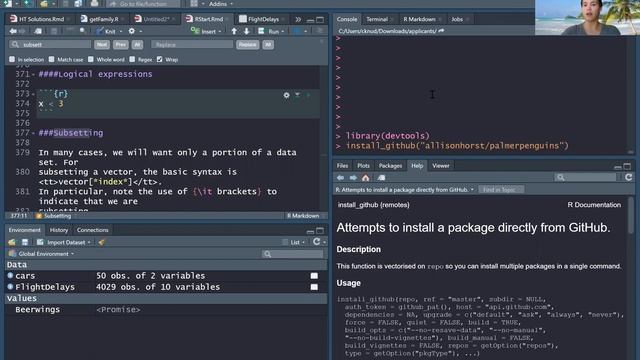View FlightDelays data table via grid icon
This screenshot has width=640, height=360.
314,287
